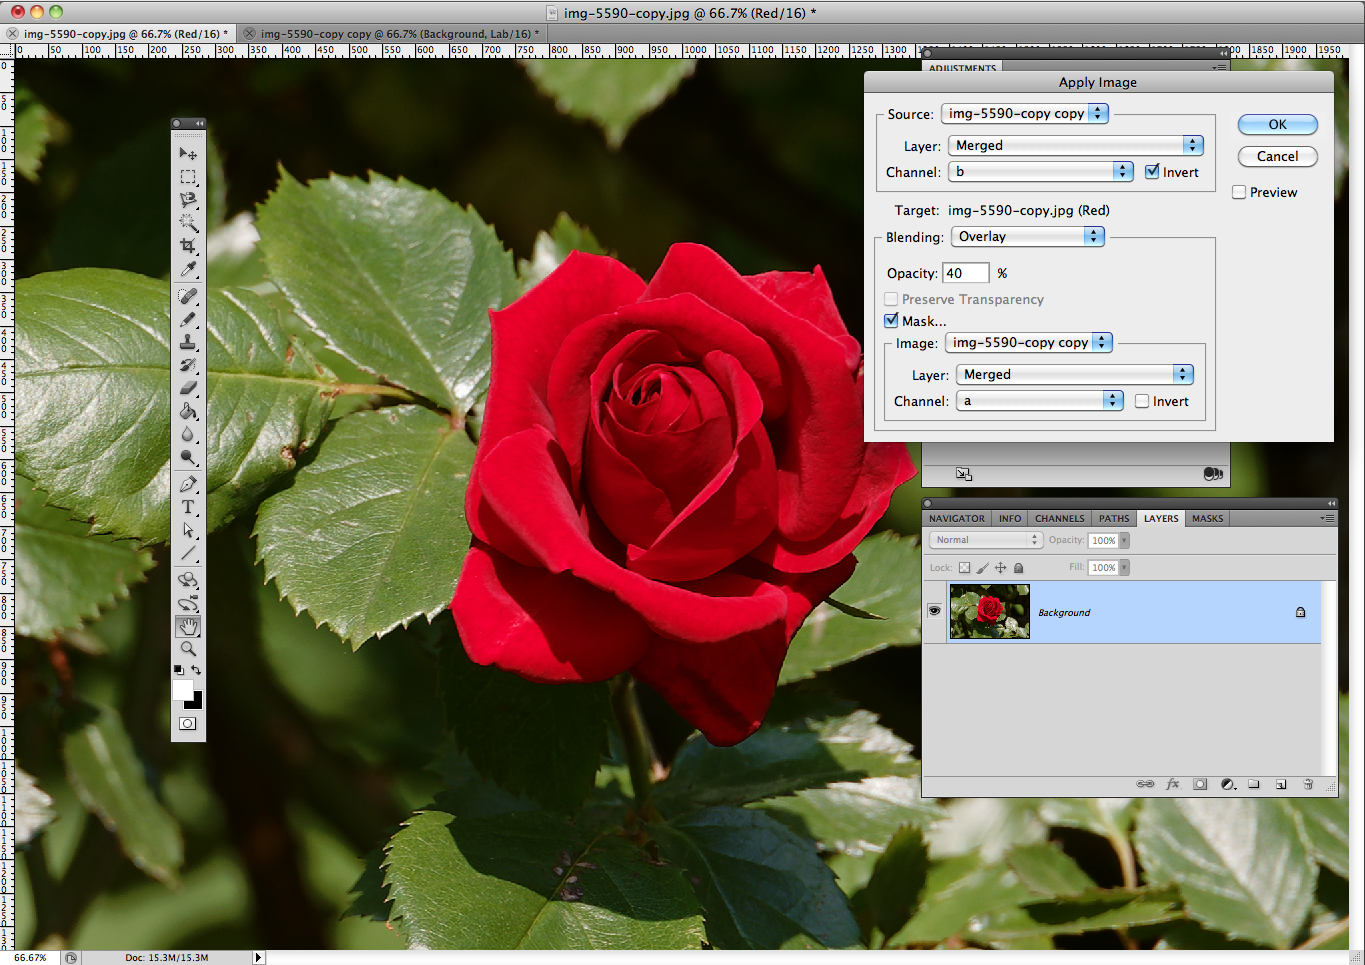
Task: Open the Blending dropdown set to Overlay
Action: (x=1027, y=237)
